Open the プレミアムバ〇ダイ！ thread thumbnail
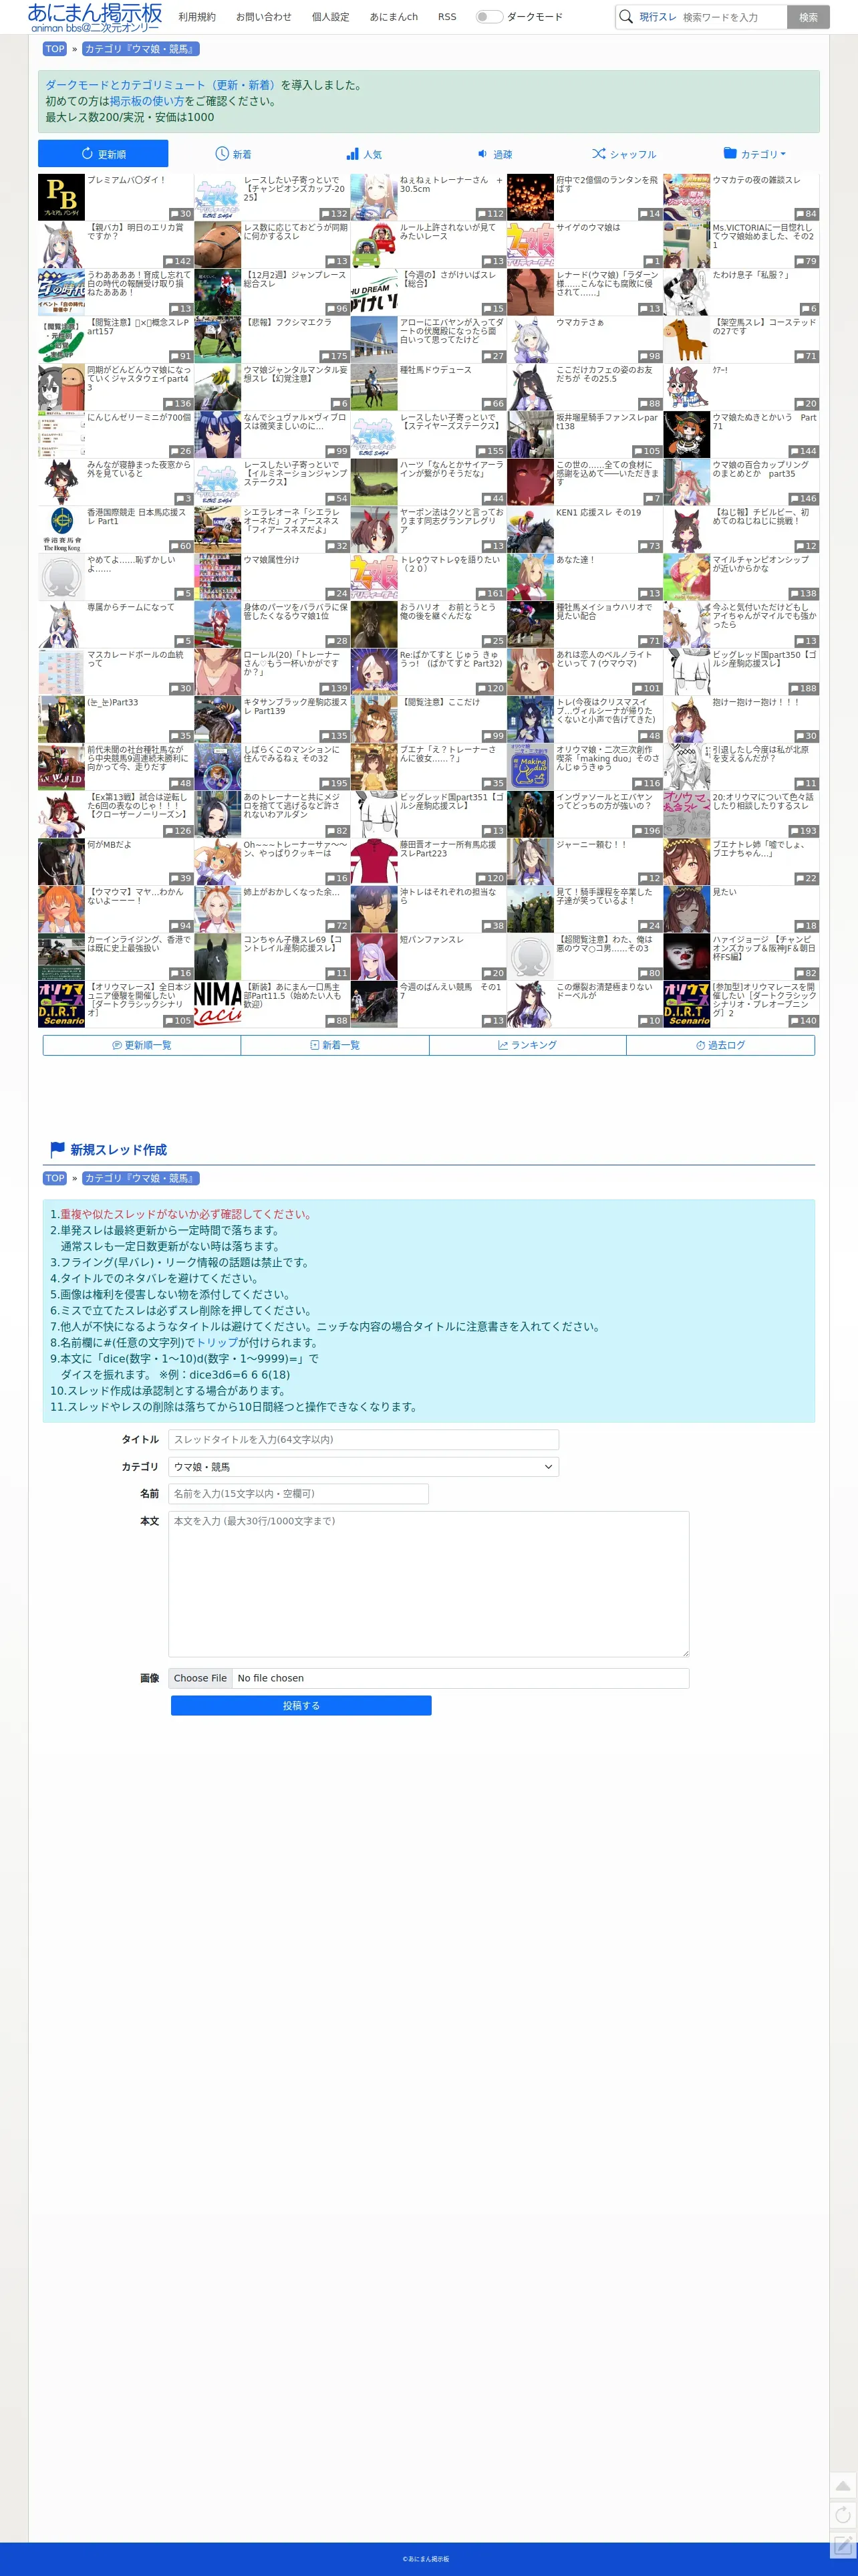 click(61, 197)
